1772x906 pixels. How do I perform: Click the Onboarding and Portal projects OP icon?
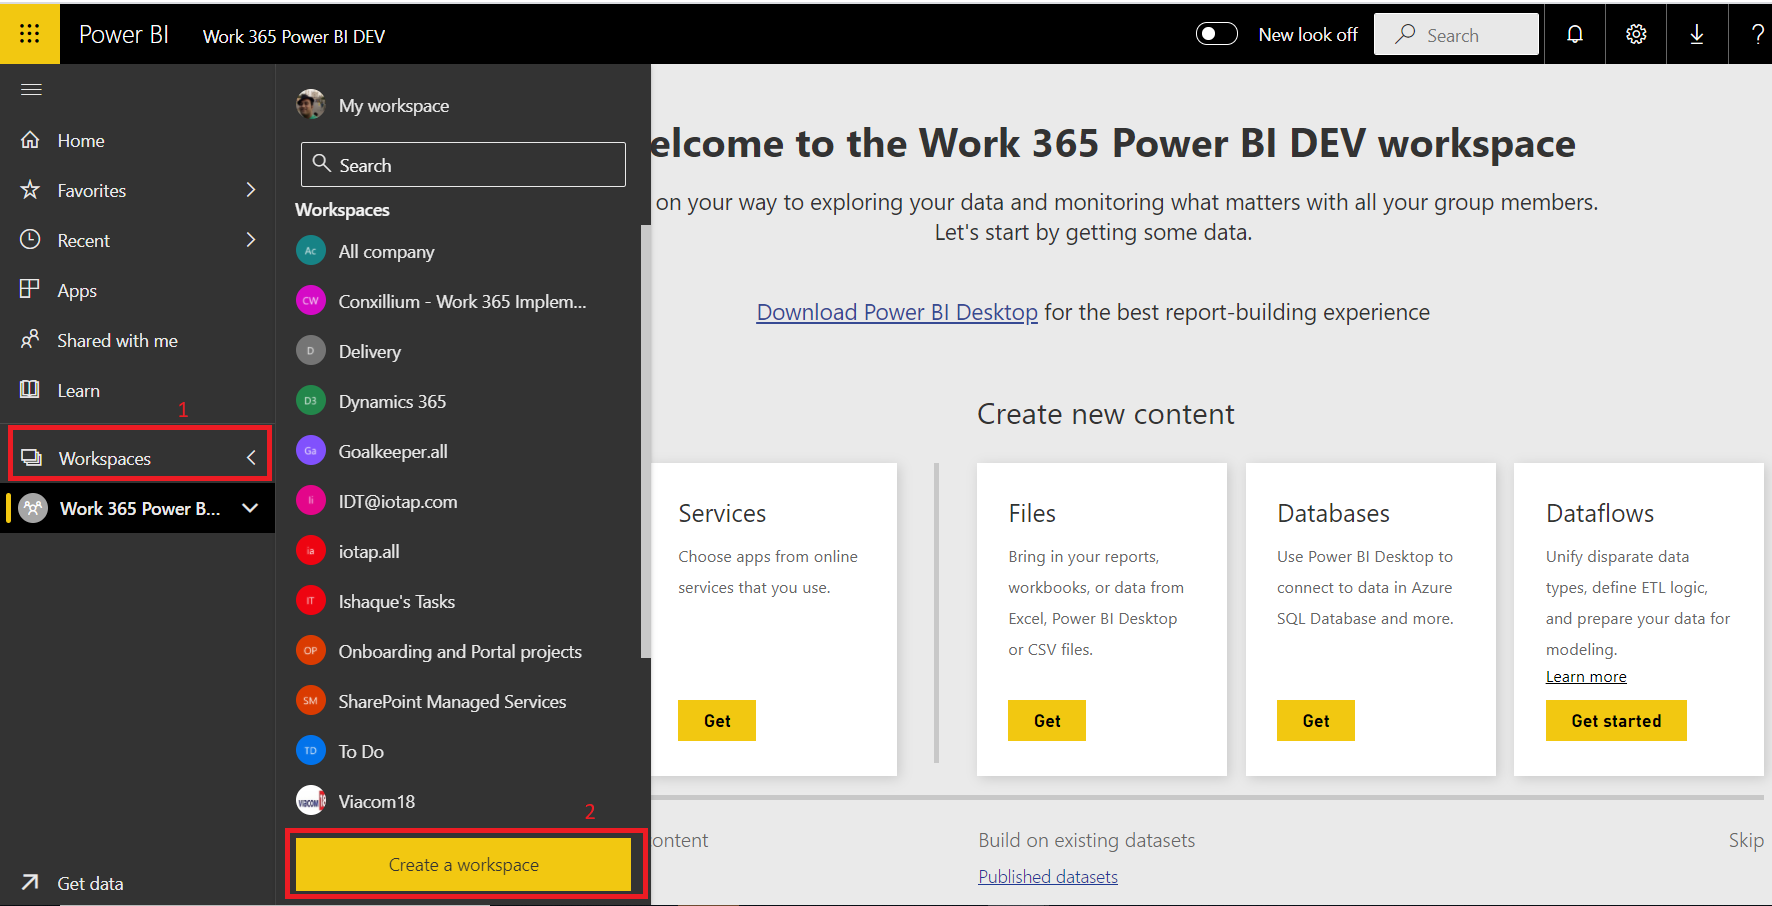311,651
